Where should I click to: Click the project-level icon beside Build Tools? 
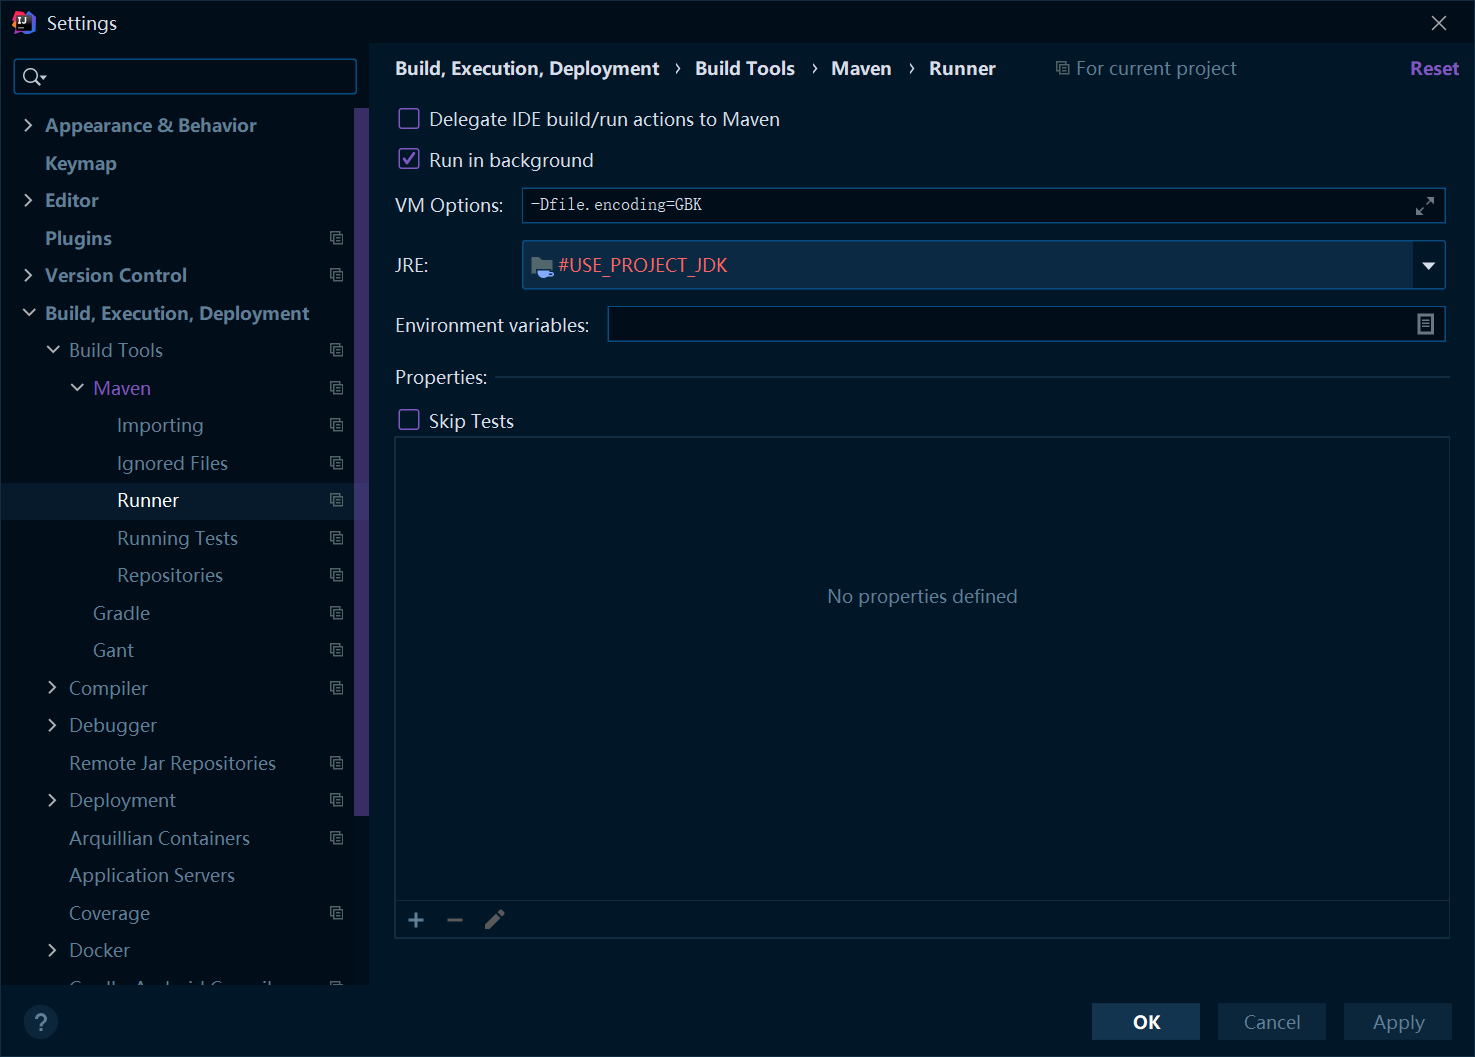tap(337, 350)
